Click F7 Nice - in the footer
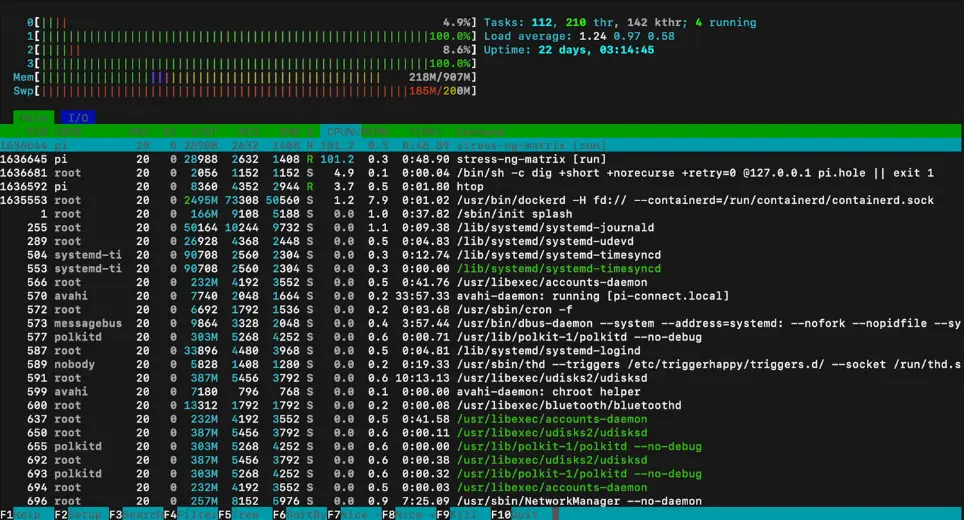Screen dimensions: 964x520 click(x=354, y=514)
